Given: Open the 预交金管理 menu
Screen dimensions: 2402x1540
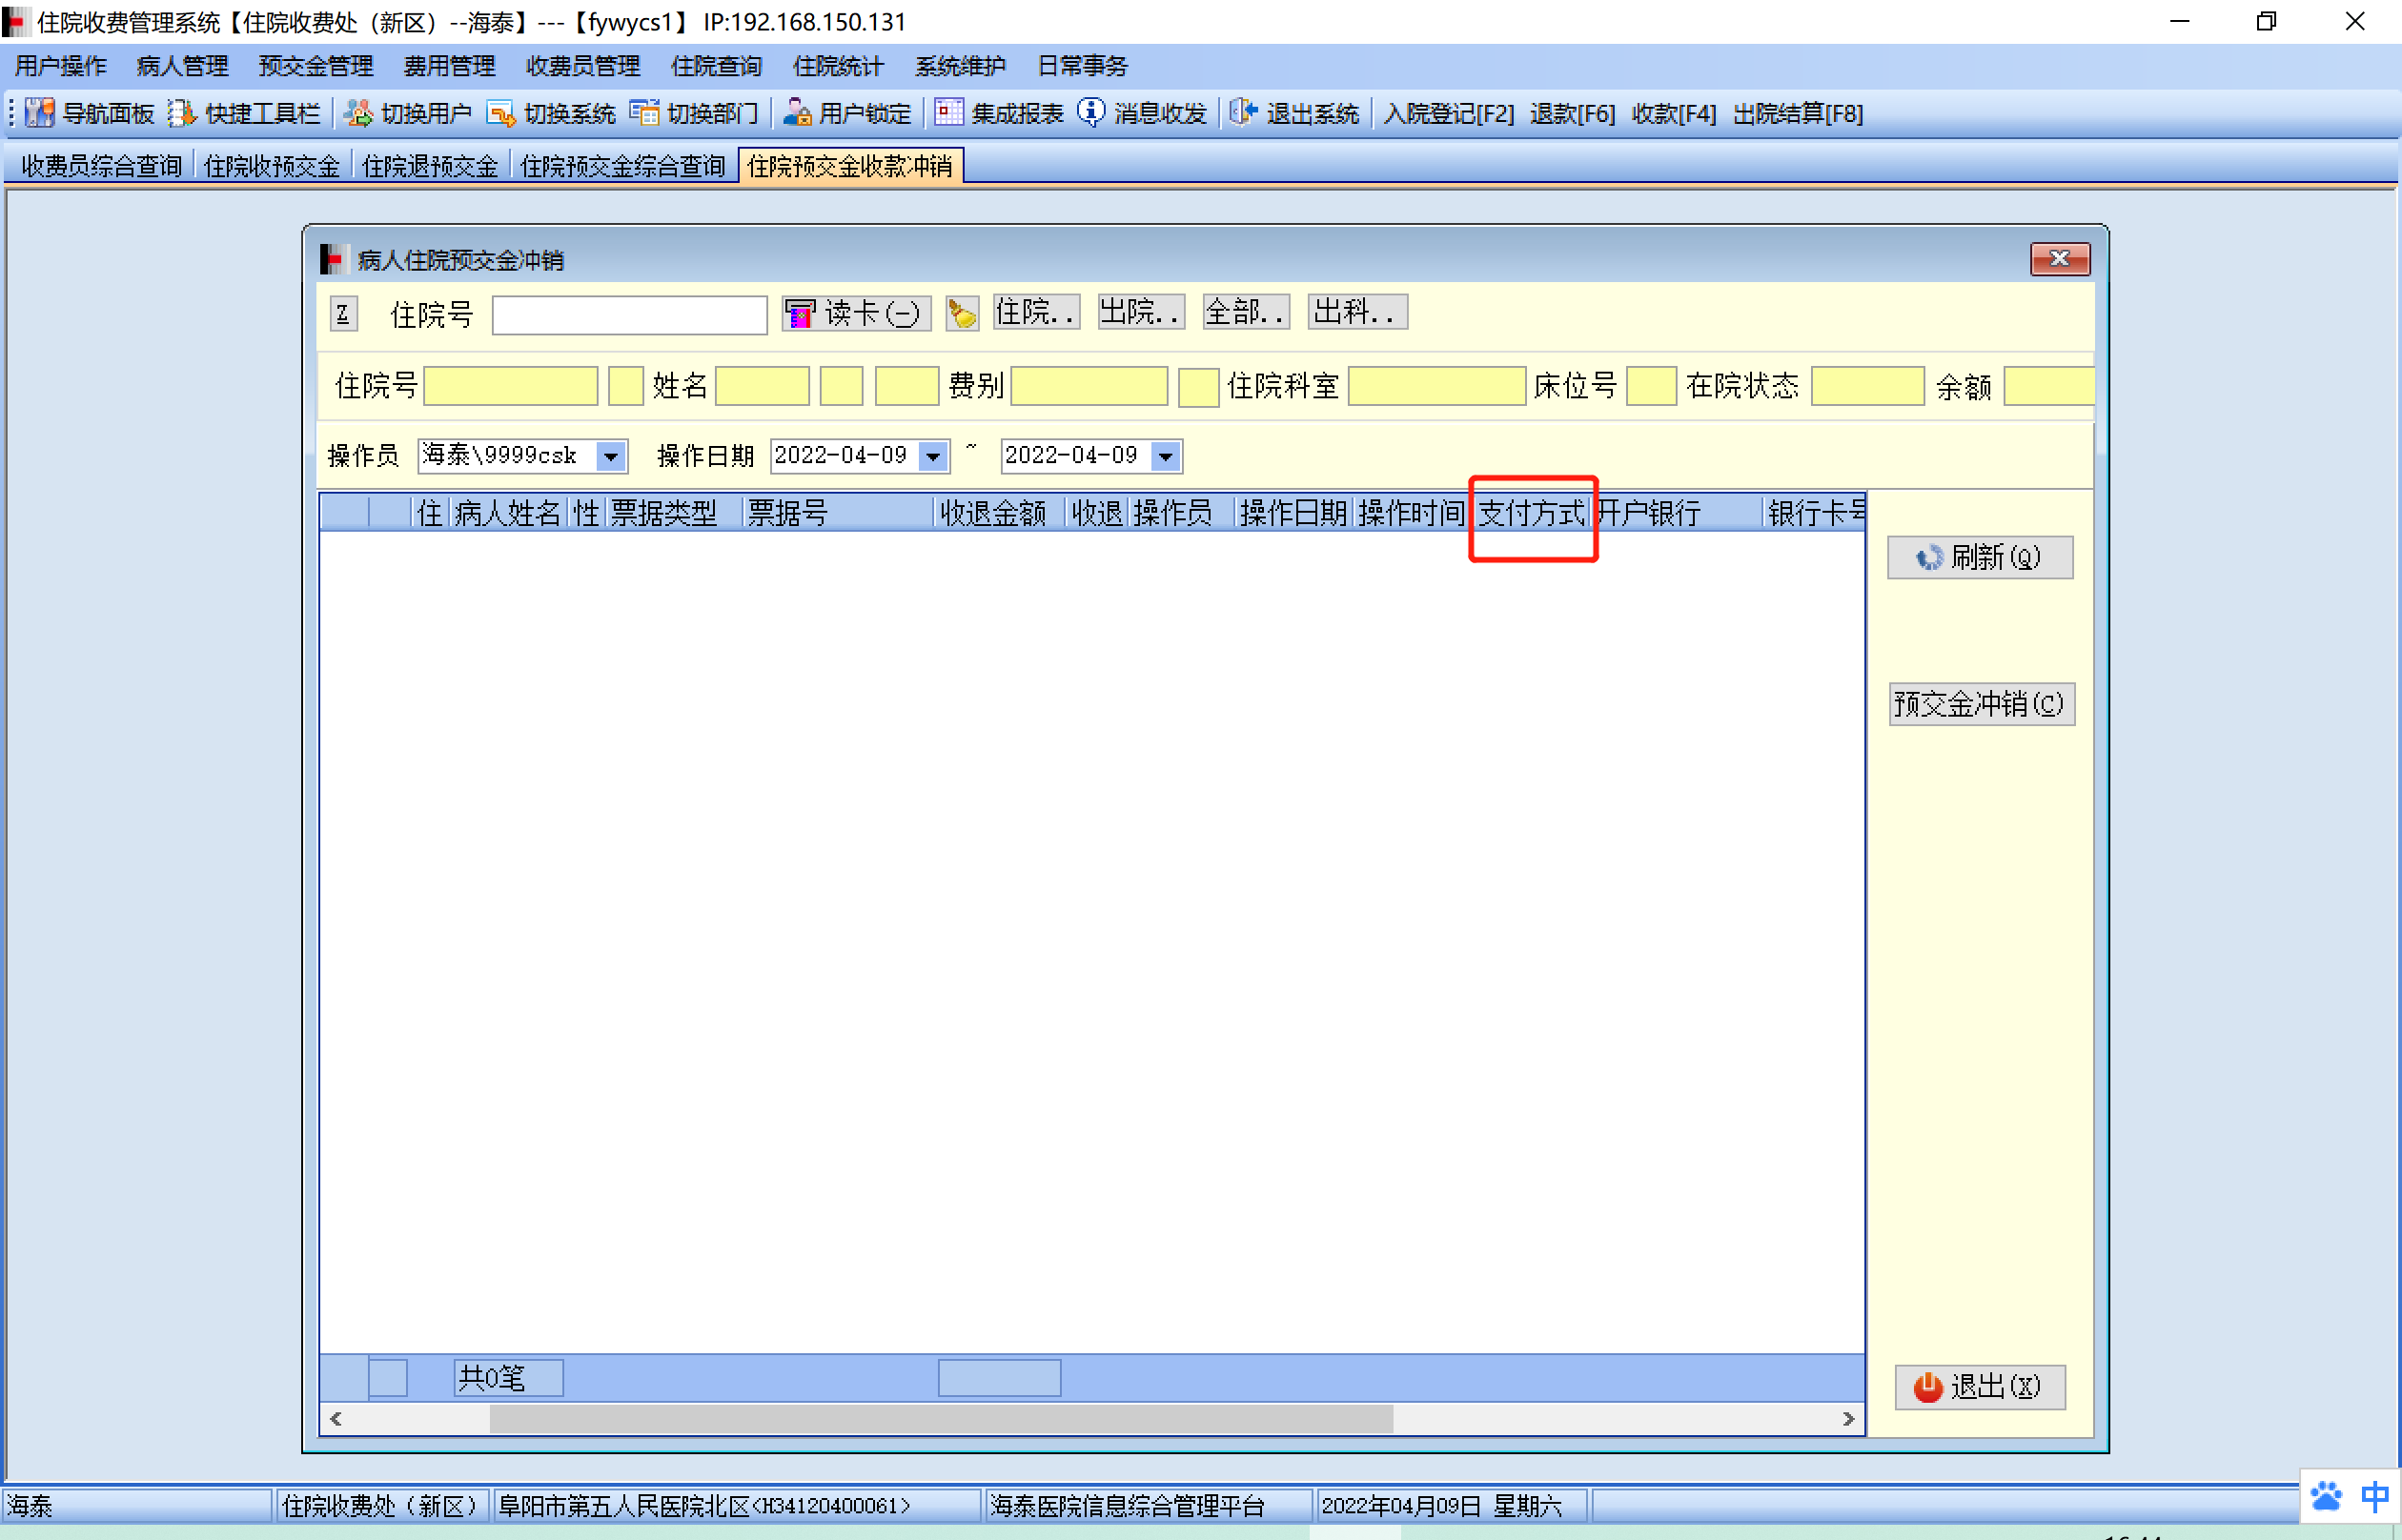Looking at the screenshot, I should (x=315, y=66).
